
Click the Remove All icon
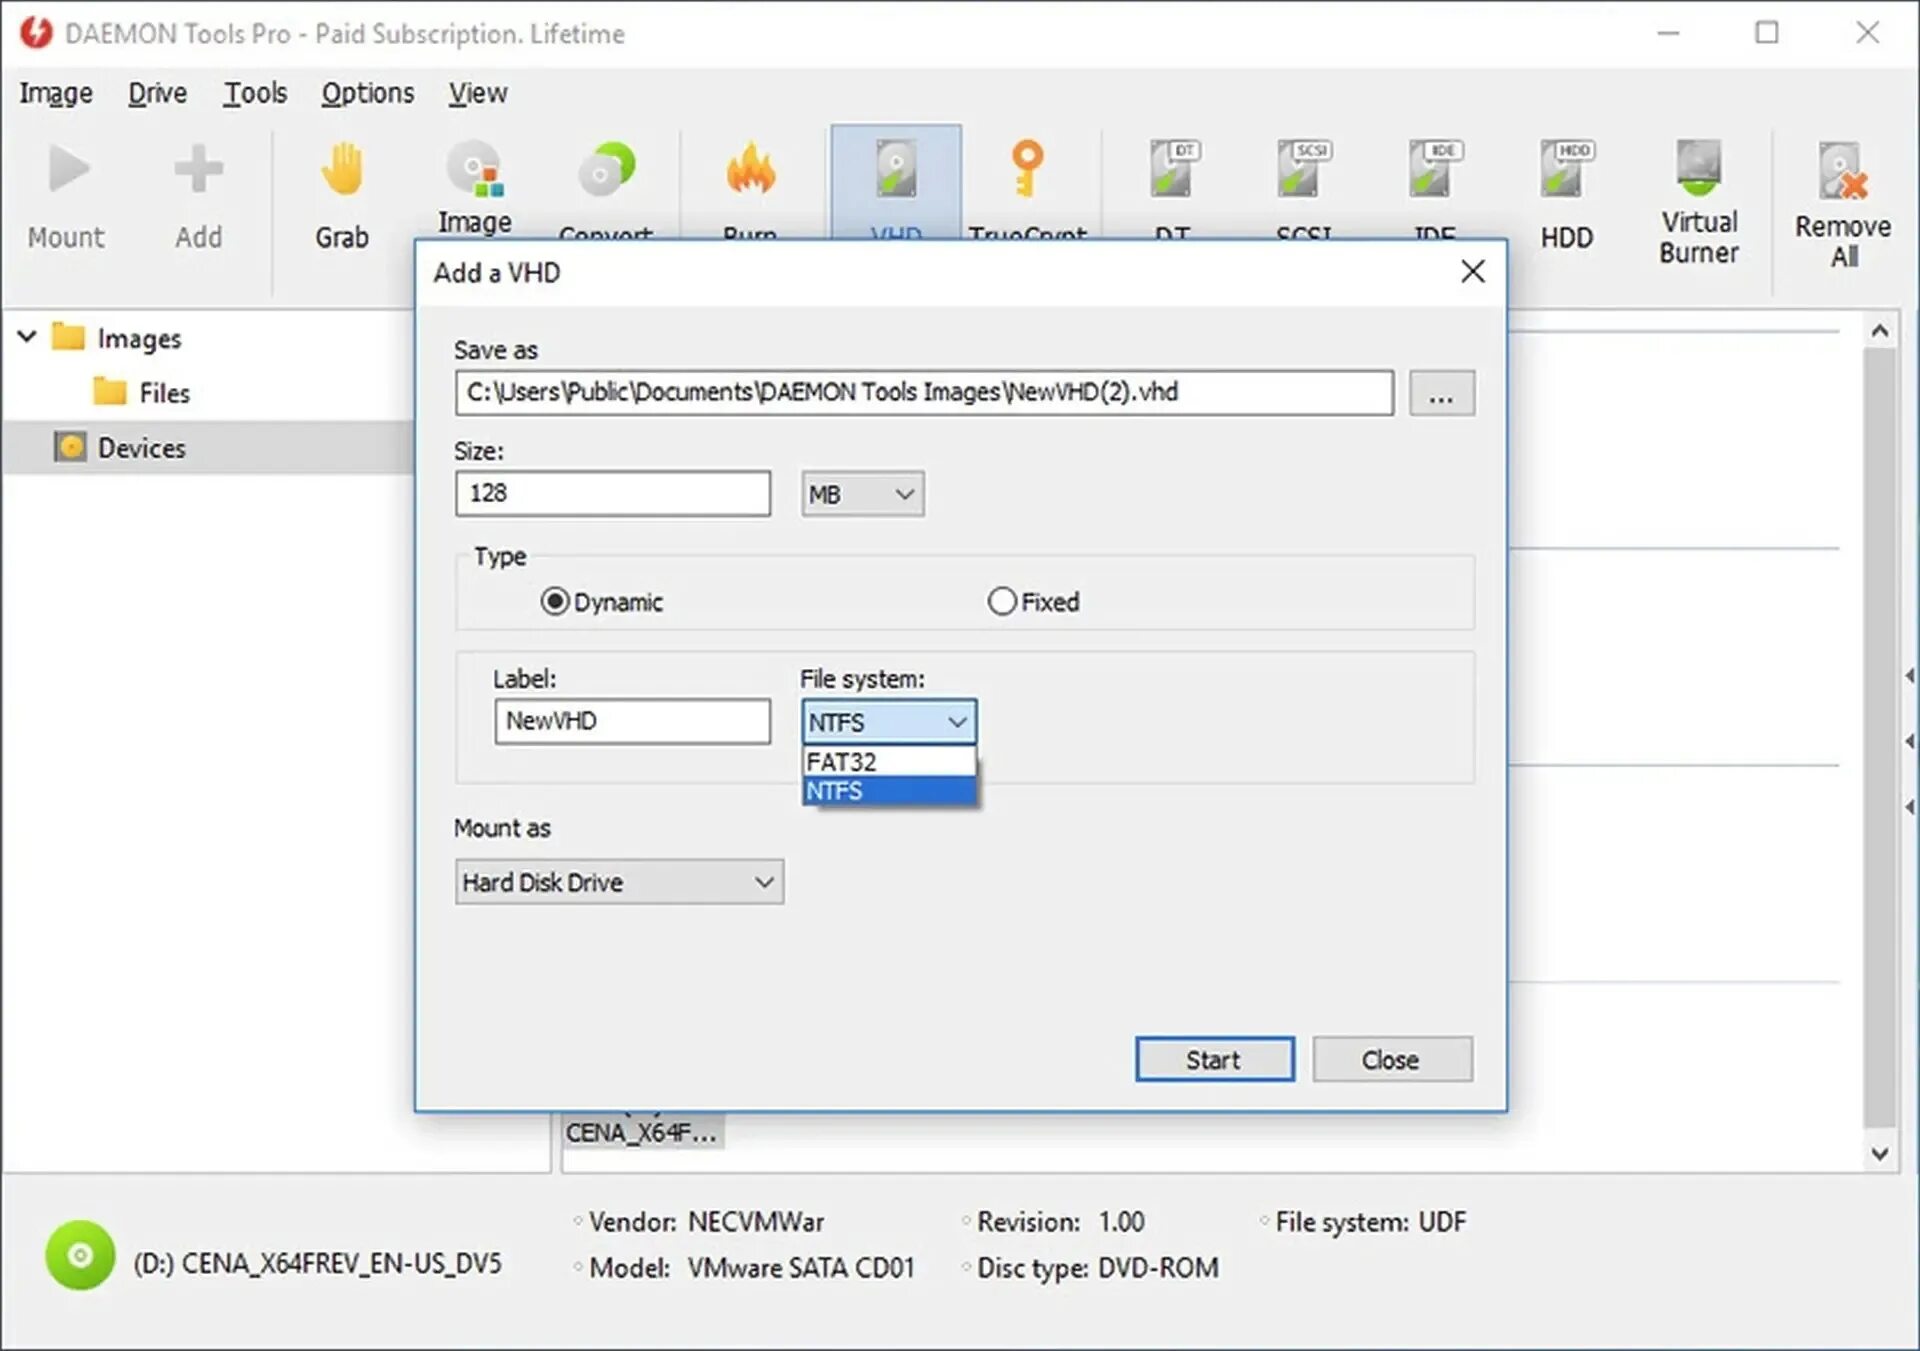click(1842, 170)
